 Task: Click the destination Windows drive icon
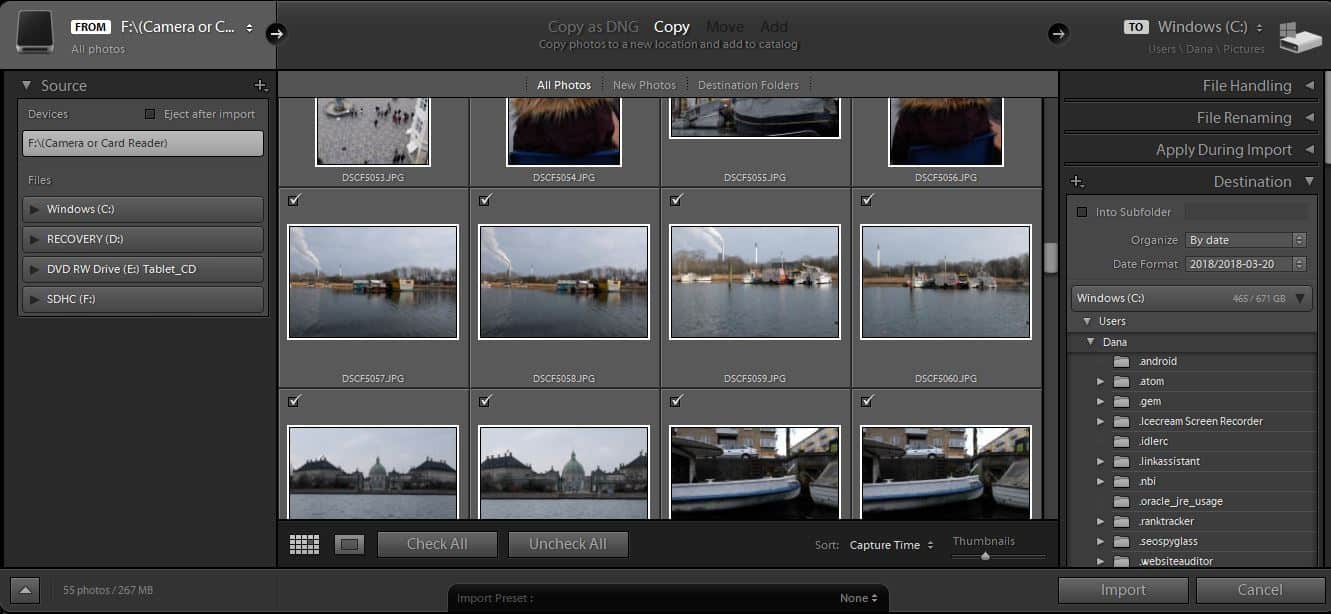point(1299,36)
